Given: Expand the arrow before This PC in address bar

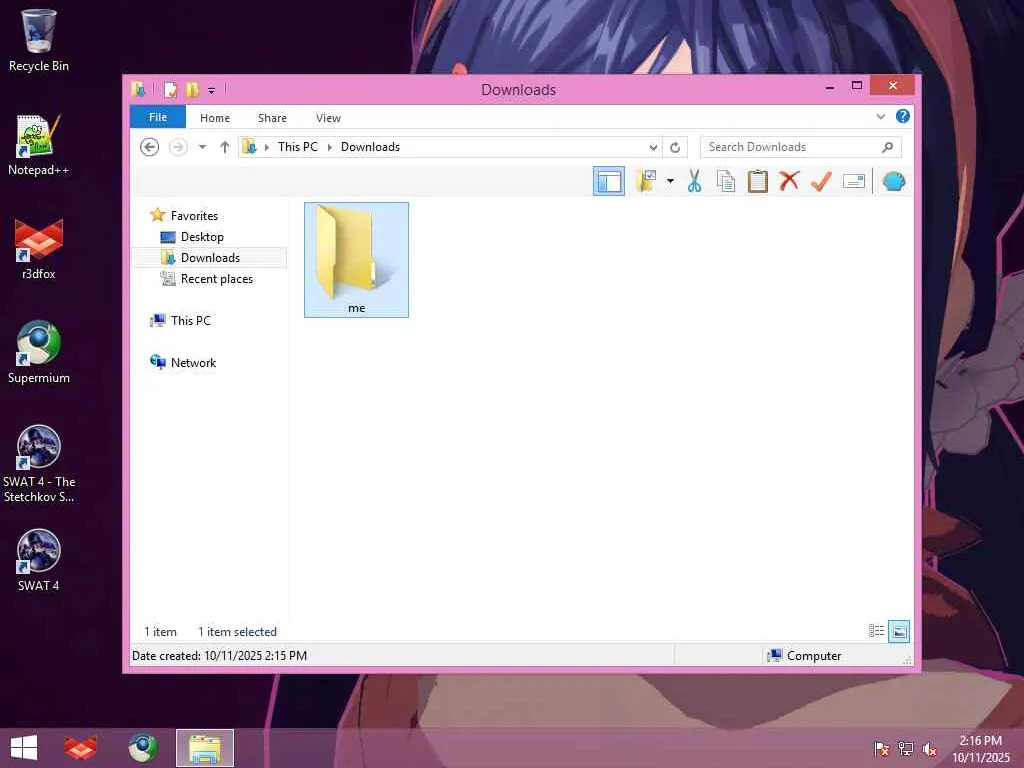Looking at the screenshot, I should coord(266,147).
